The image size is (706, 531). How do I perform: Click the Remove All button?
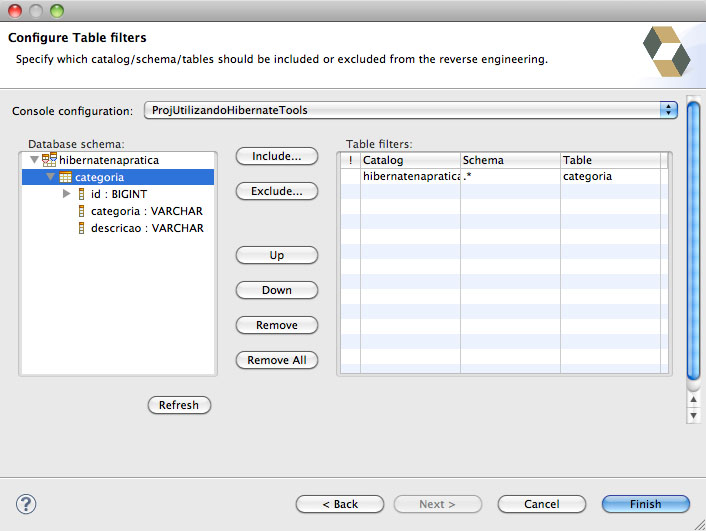point(277,360)
